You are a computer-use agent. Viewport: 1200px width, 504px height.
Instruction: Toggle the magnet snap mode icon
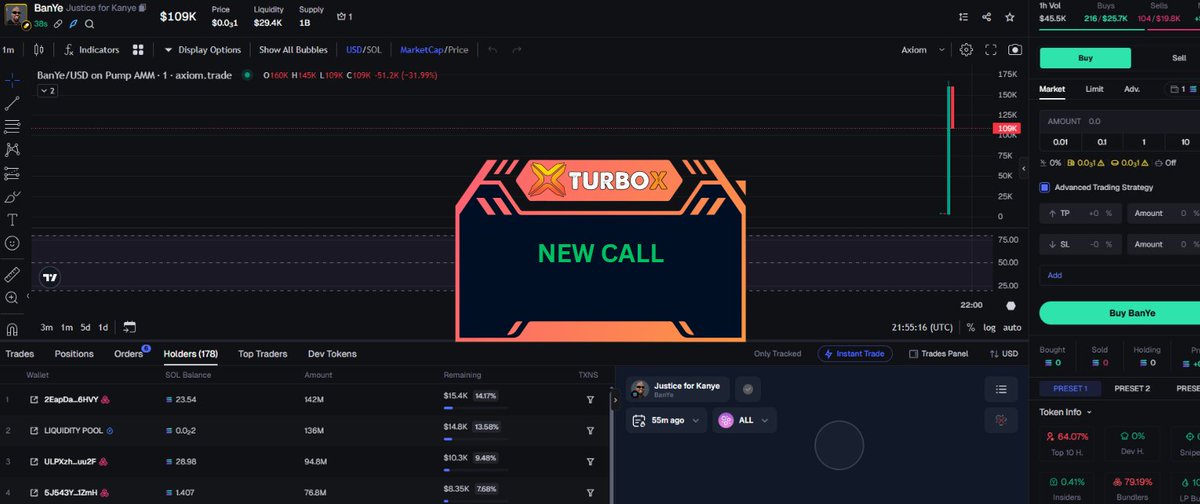click(12, 328)
